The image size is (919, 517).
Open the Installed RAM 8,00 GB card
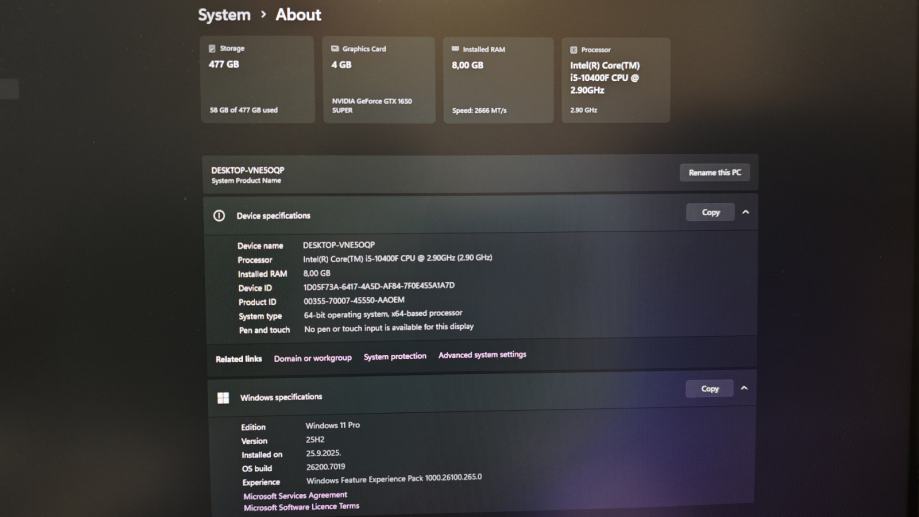(x=498, y=81)
